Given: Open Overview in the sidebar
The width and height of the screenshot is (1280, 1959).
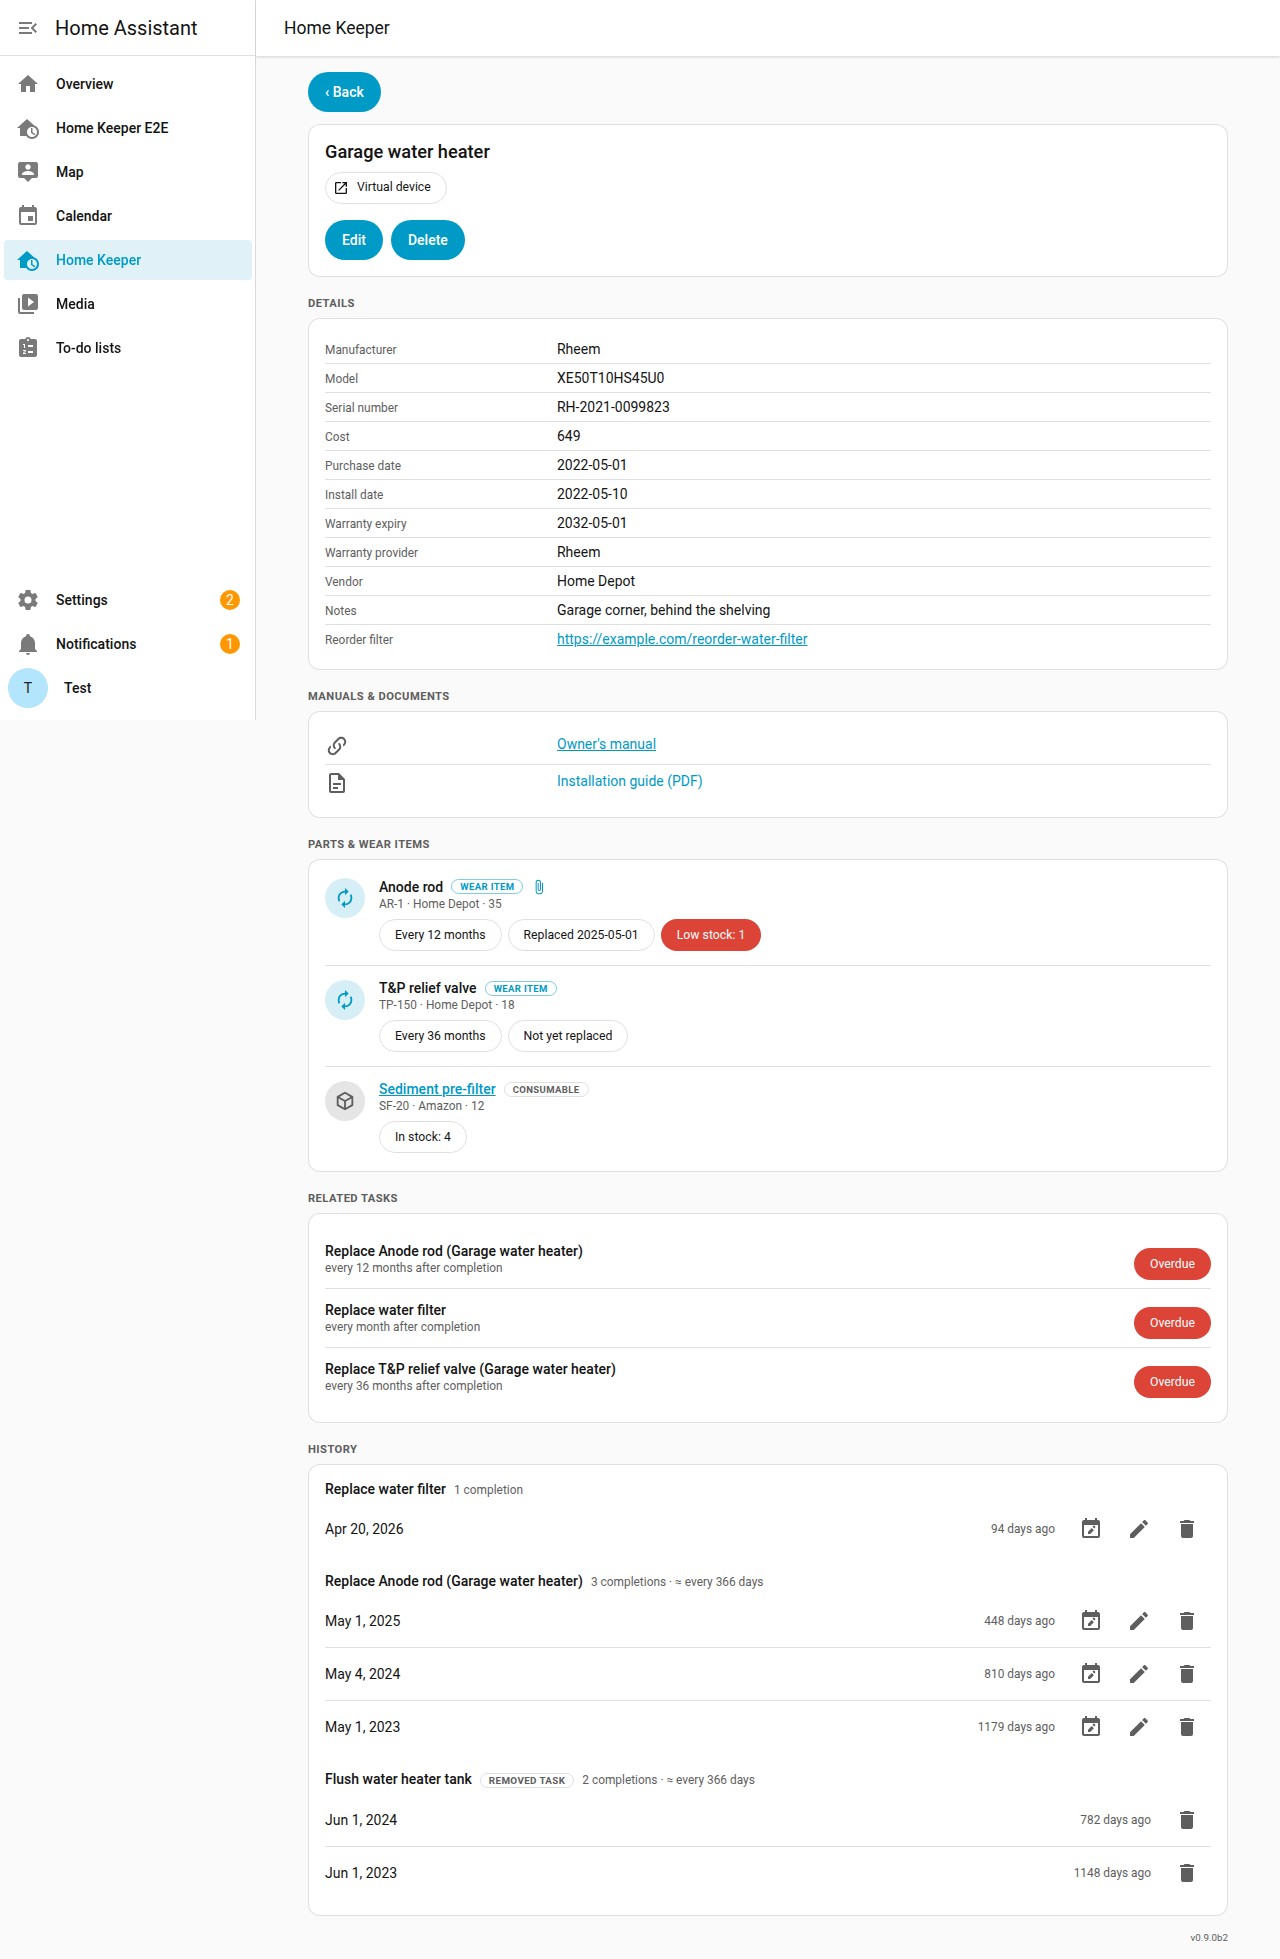Looking at the screenshot, I should click(128, 84).
